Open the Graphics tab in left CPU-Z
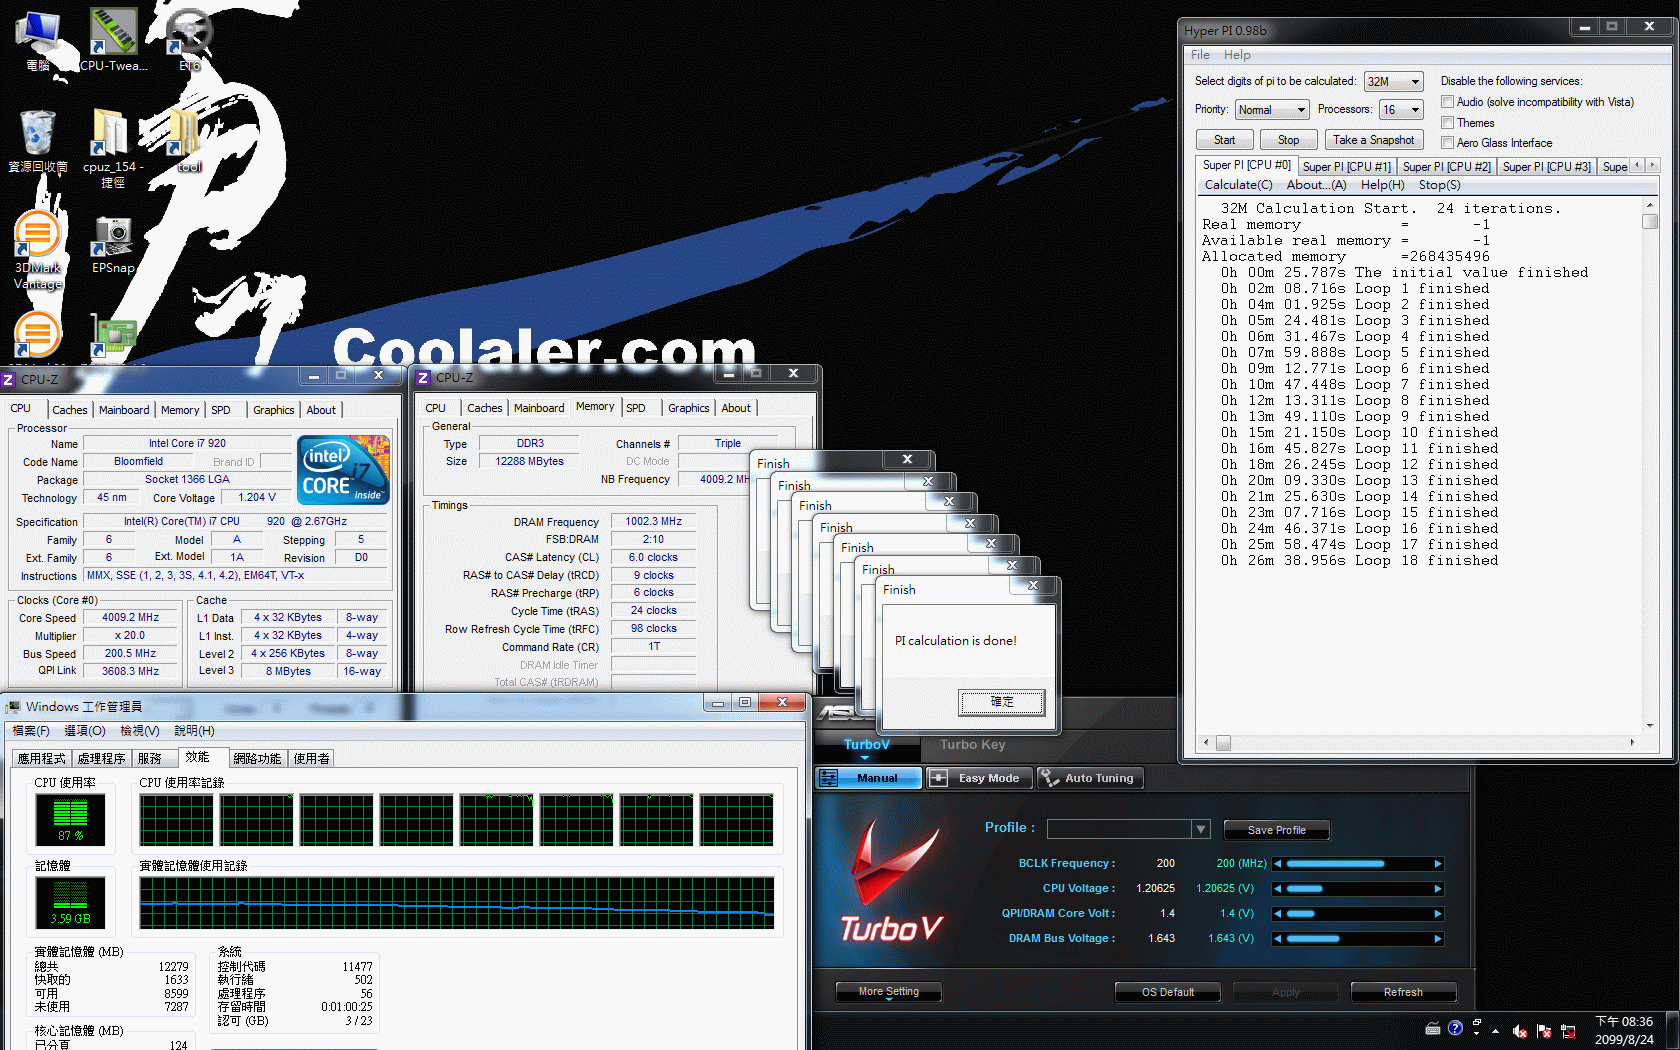 point(273,410)
